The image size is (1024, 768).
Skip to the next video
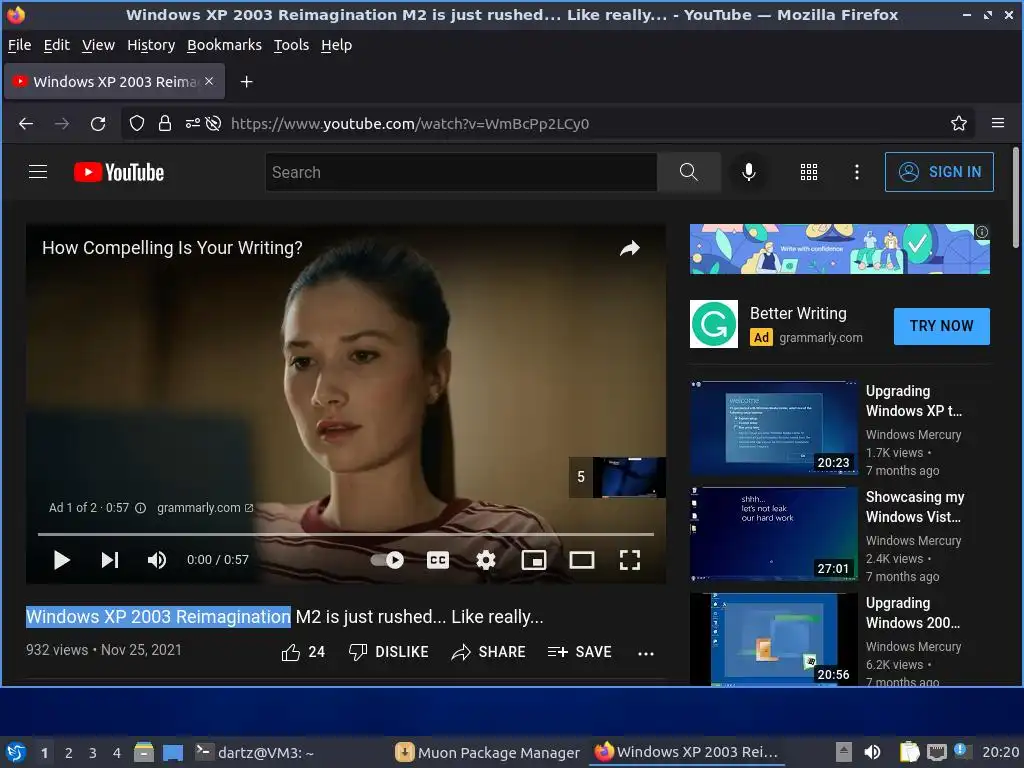(x=110, y=560)
